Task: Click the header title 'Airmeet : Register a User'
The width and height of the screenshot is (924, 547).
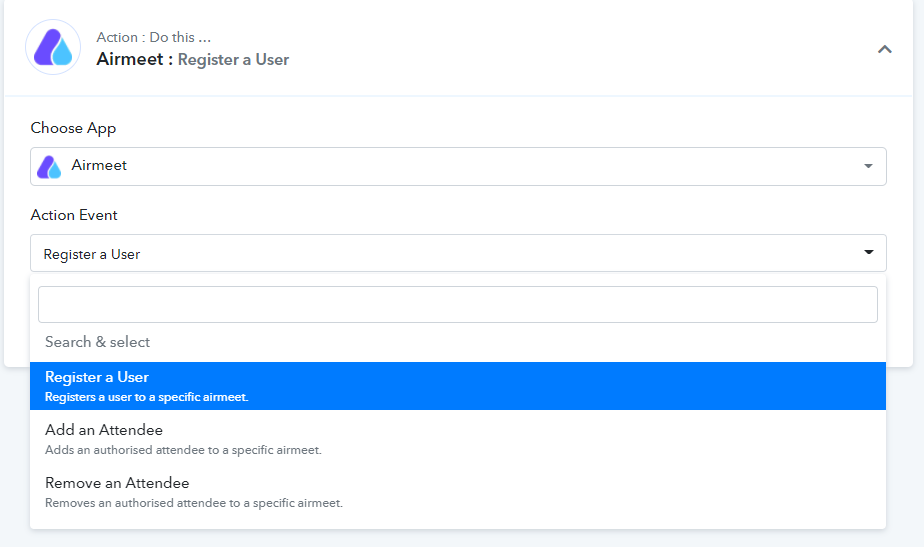Action: (193, 60)
